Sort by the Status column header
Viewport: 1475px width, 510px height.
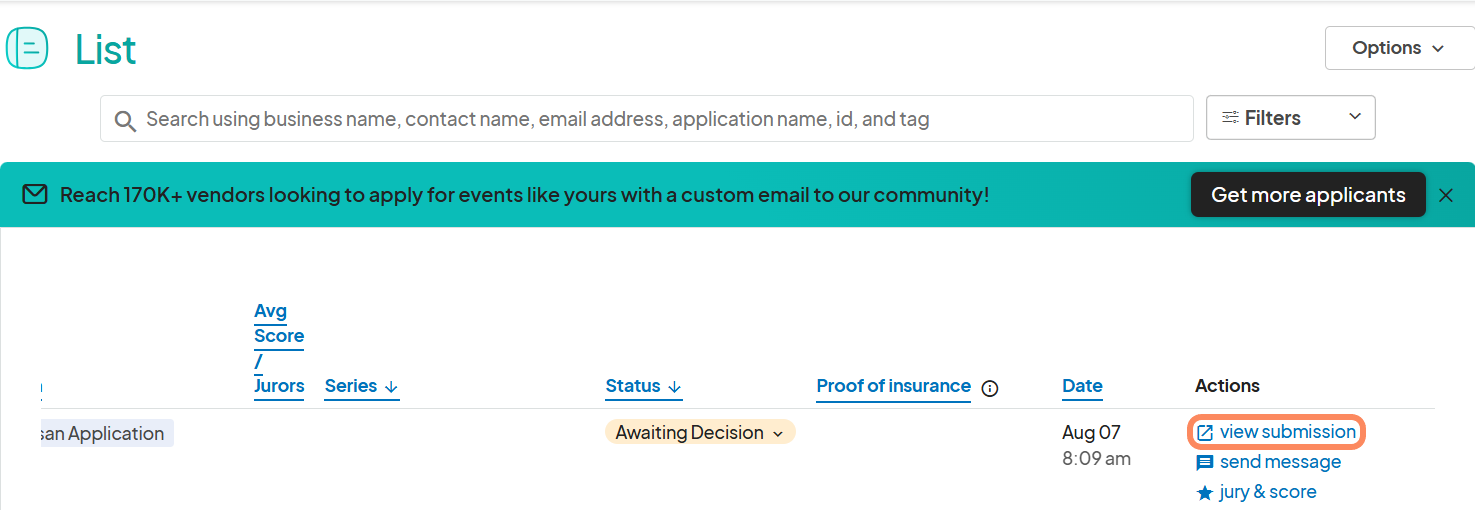tap(643, 386)
